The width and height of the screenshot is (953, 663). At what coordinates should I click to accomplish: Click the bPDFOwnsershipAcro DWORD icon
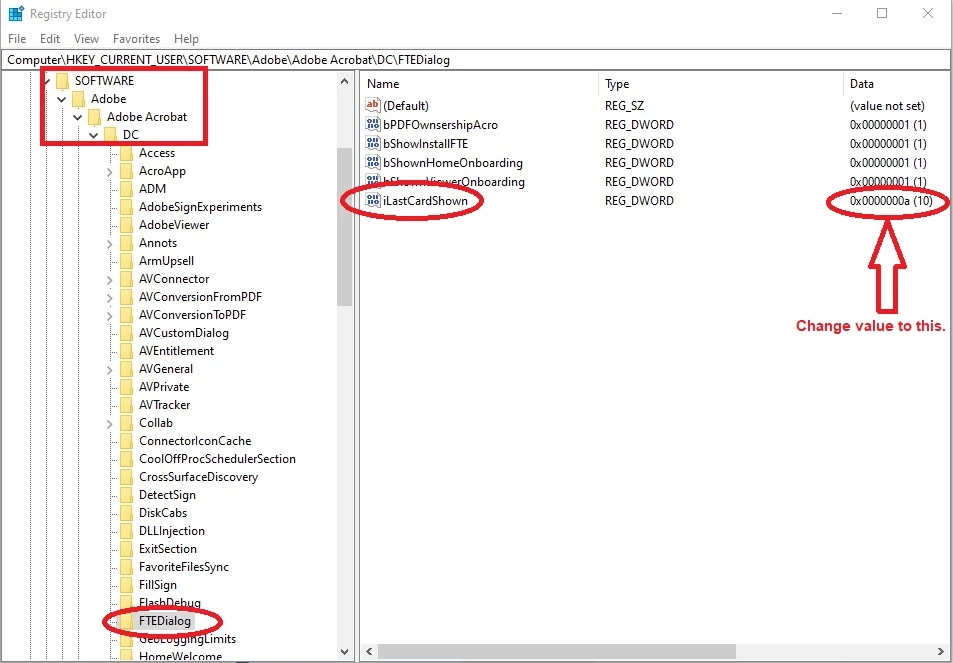373,125
